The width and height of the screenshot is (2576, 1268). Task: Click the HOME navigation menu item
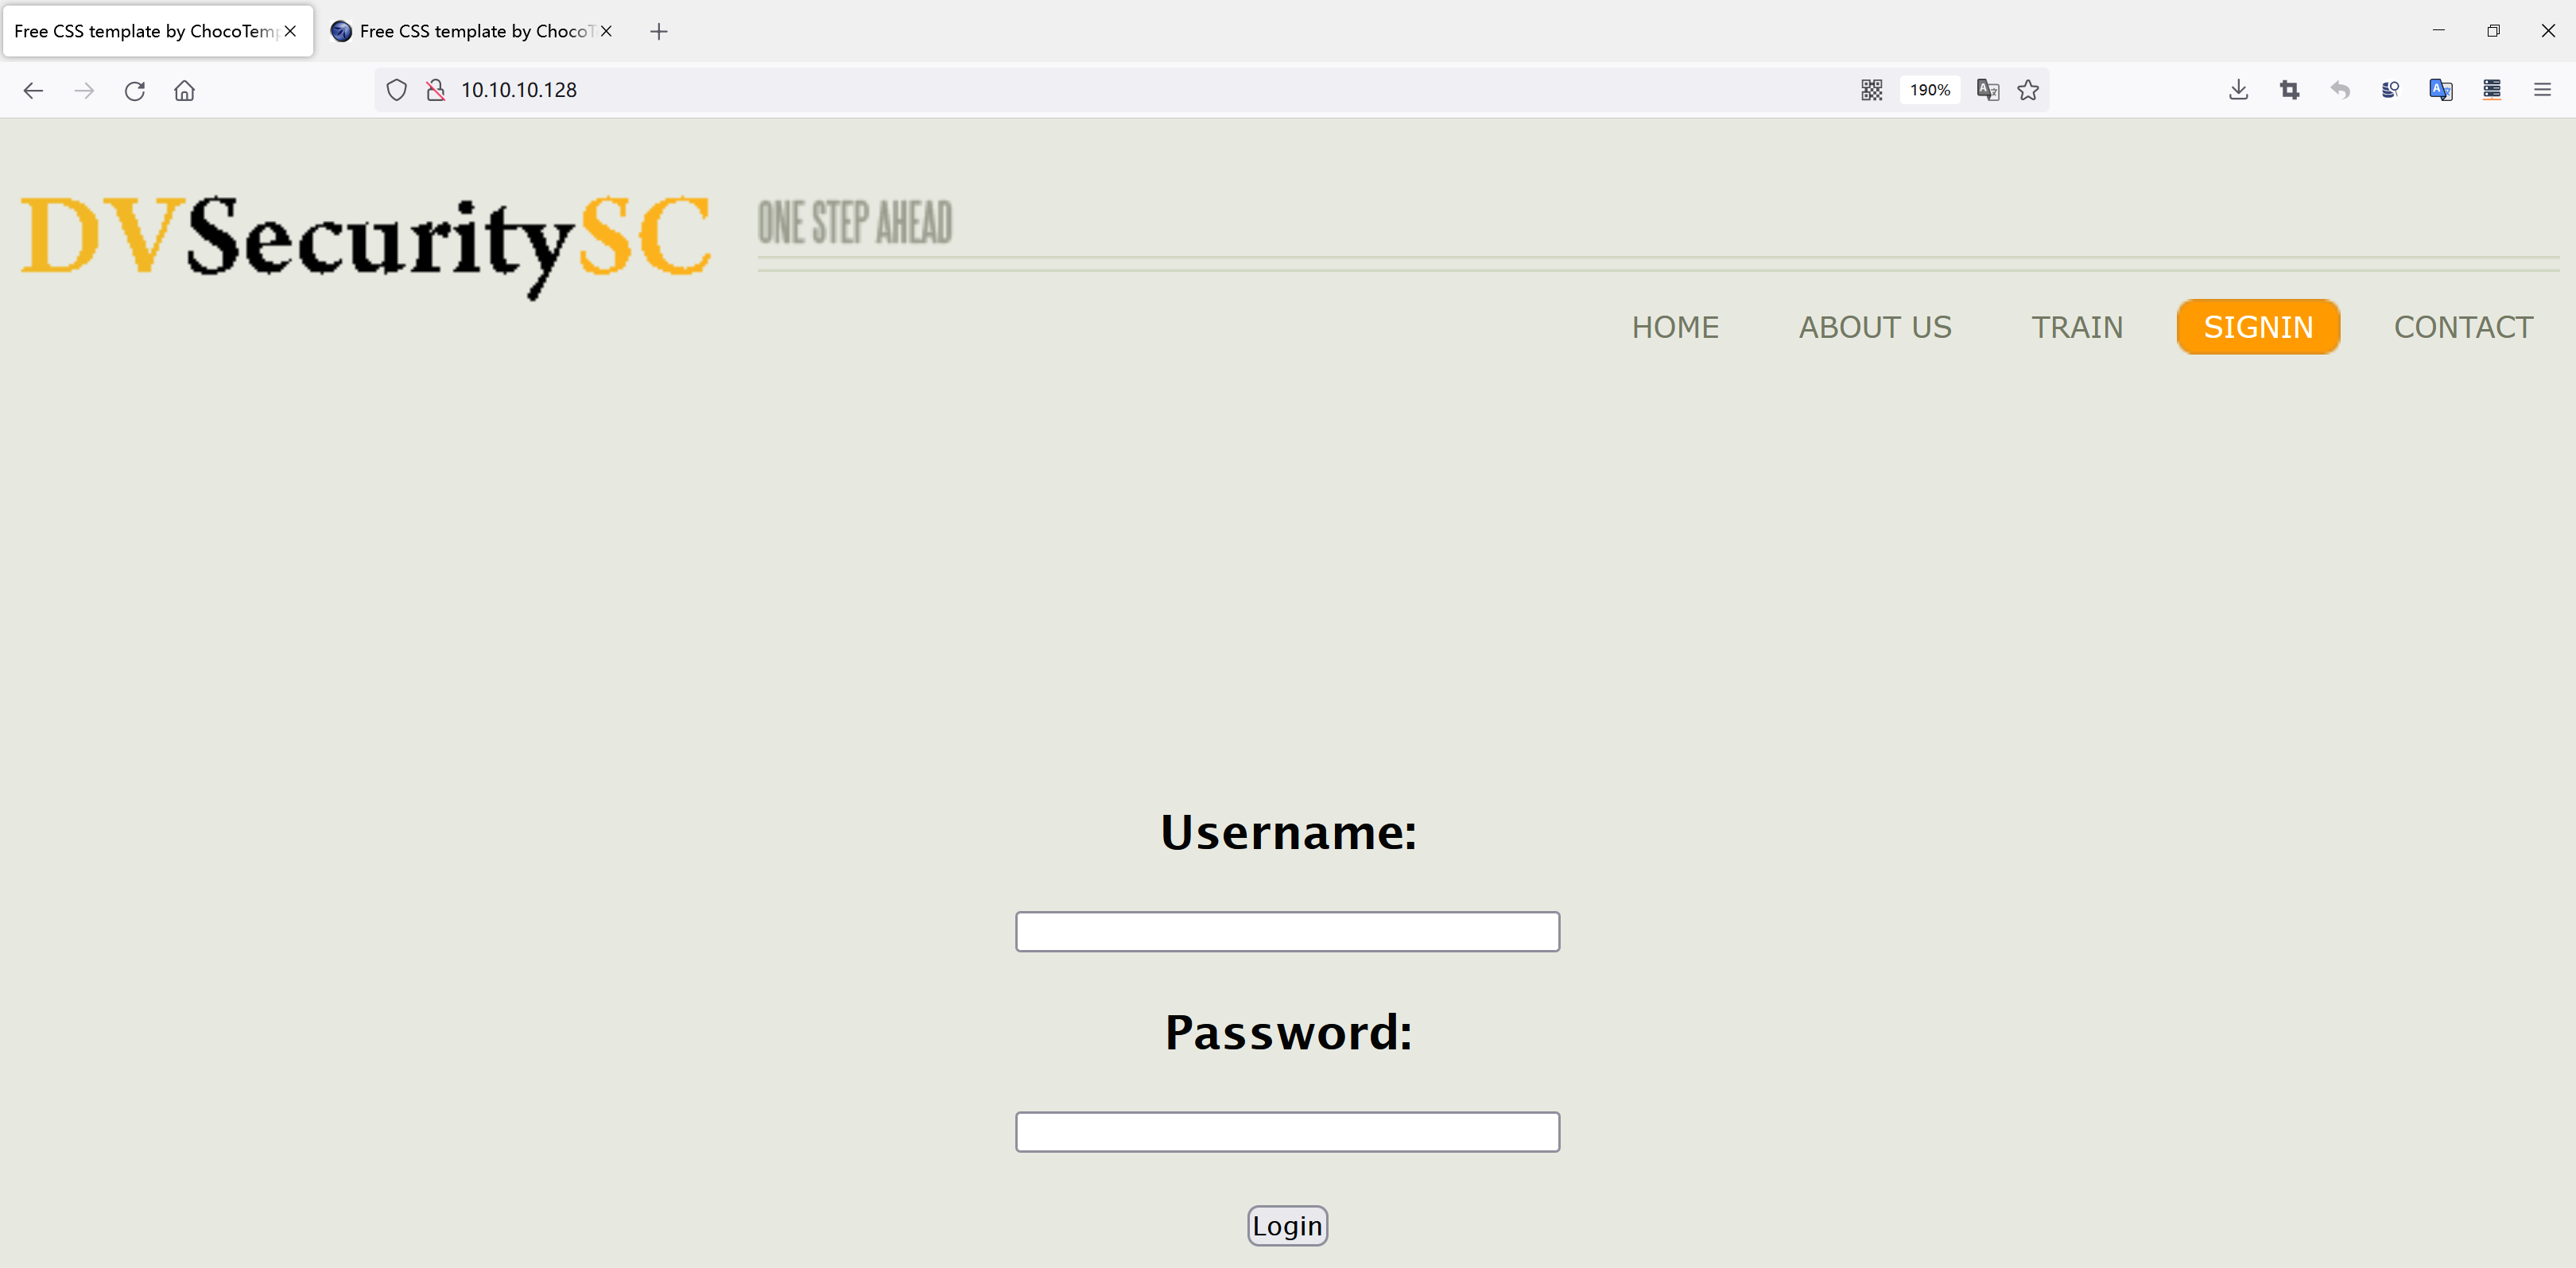point(1674,325)
